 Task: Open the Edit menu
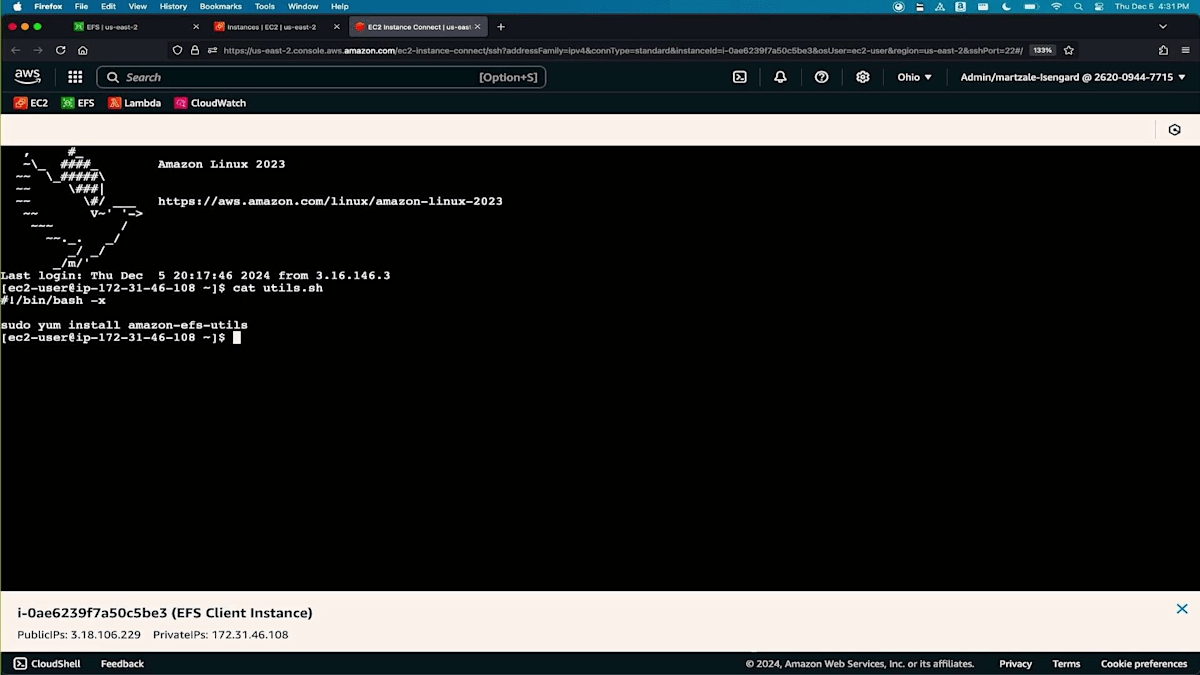(108, 6)
